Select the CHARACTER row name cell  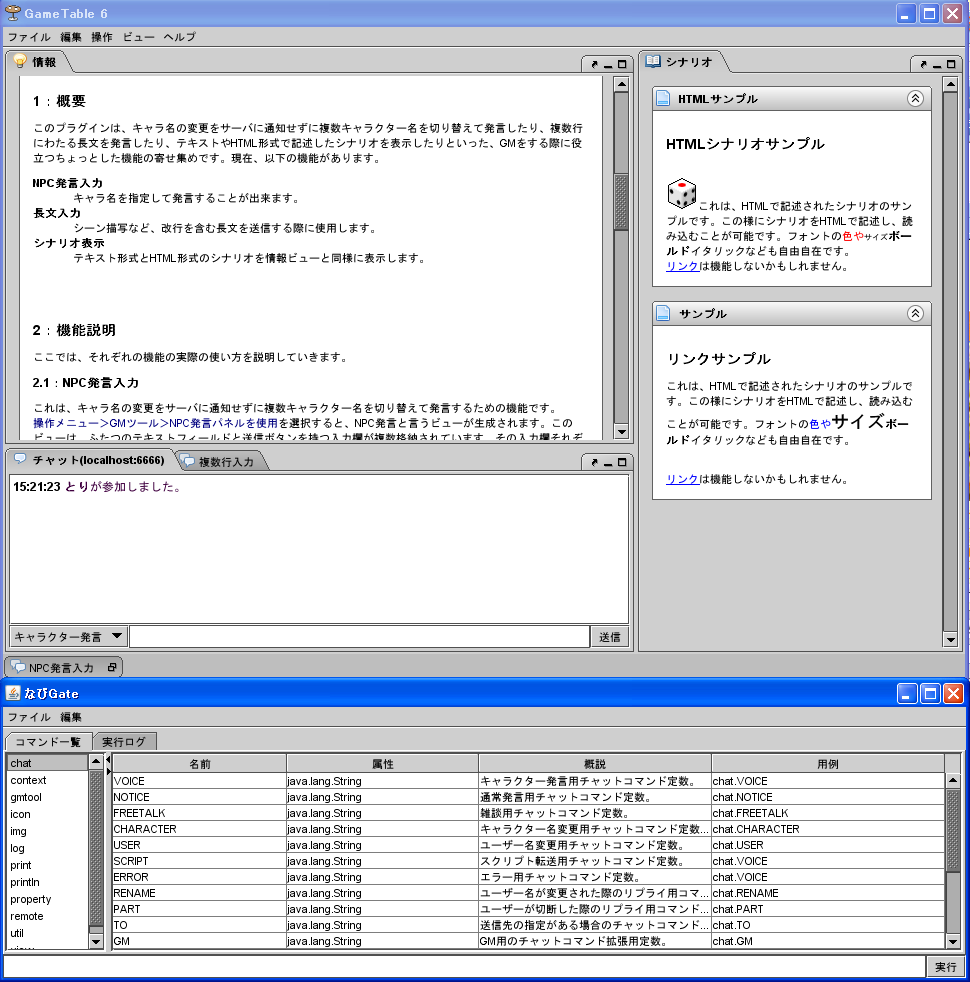pos(199,829)
